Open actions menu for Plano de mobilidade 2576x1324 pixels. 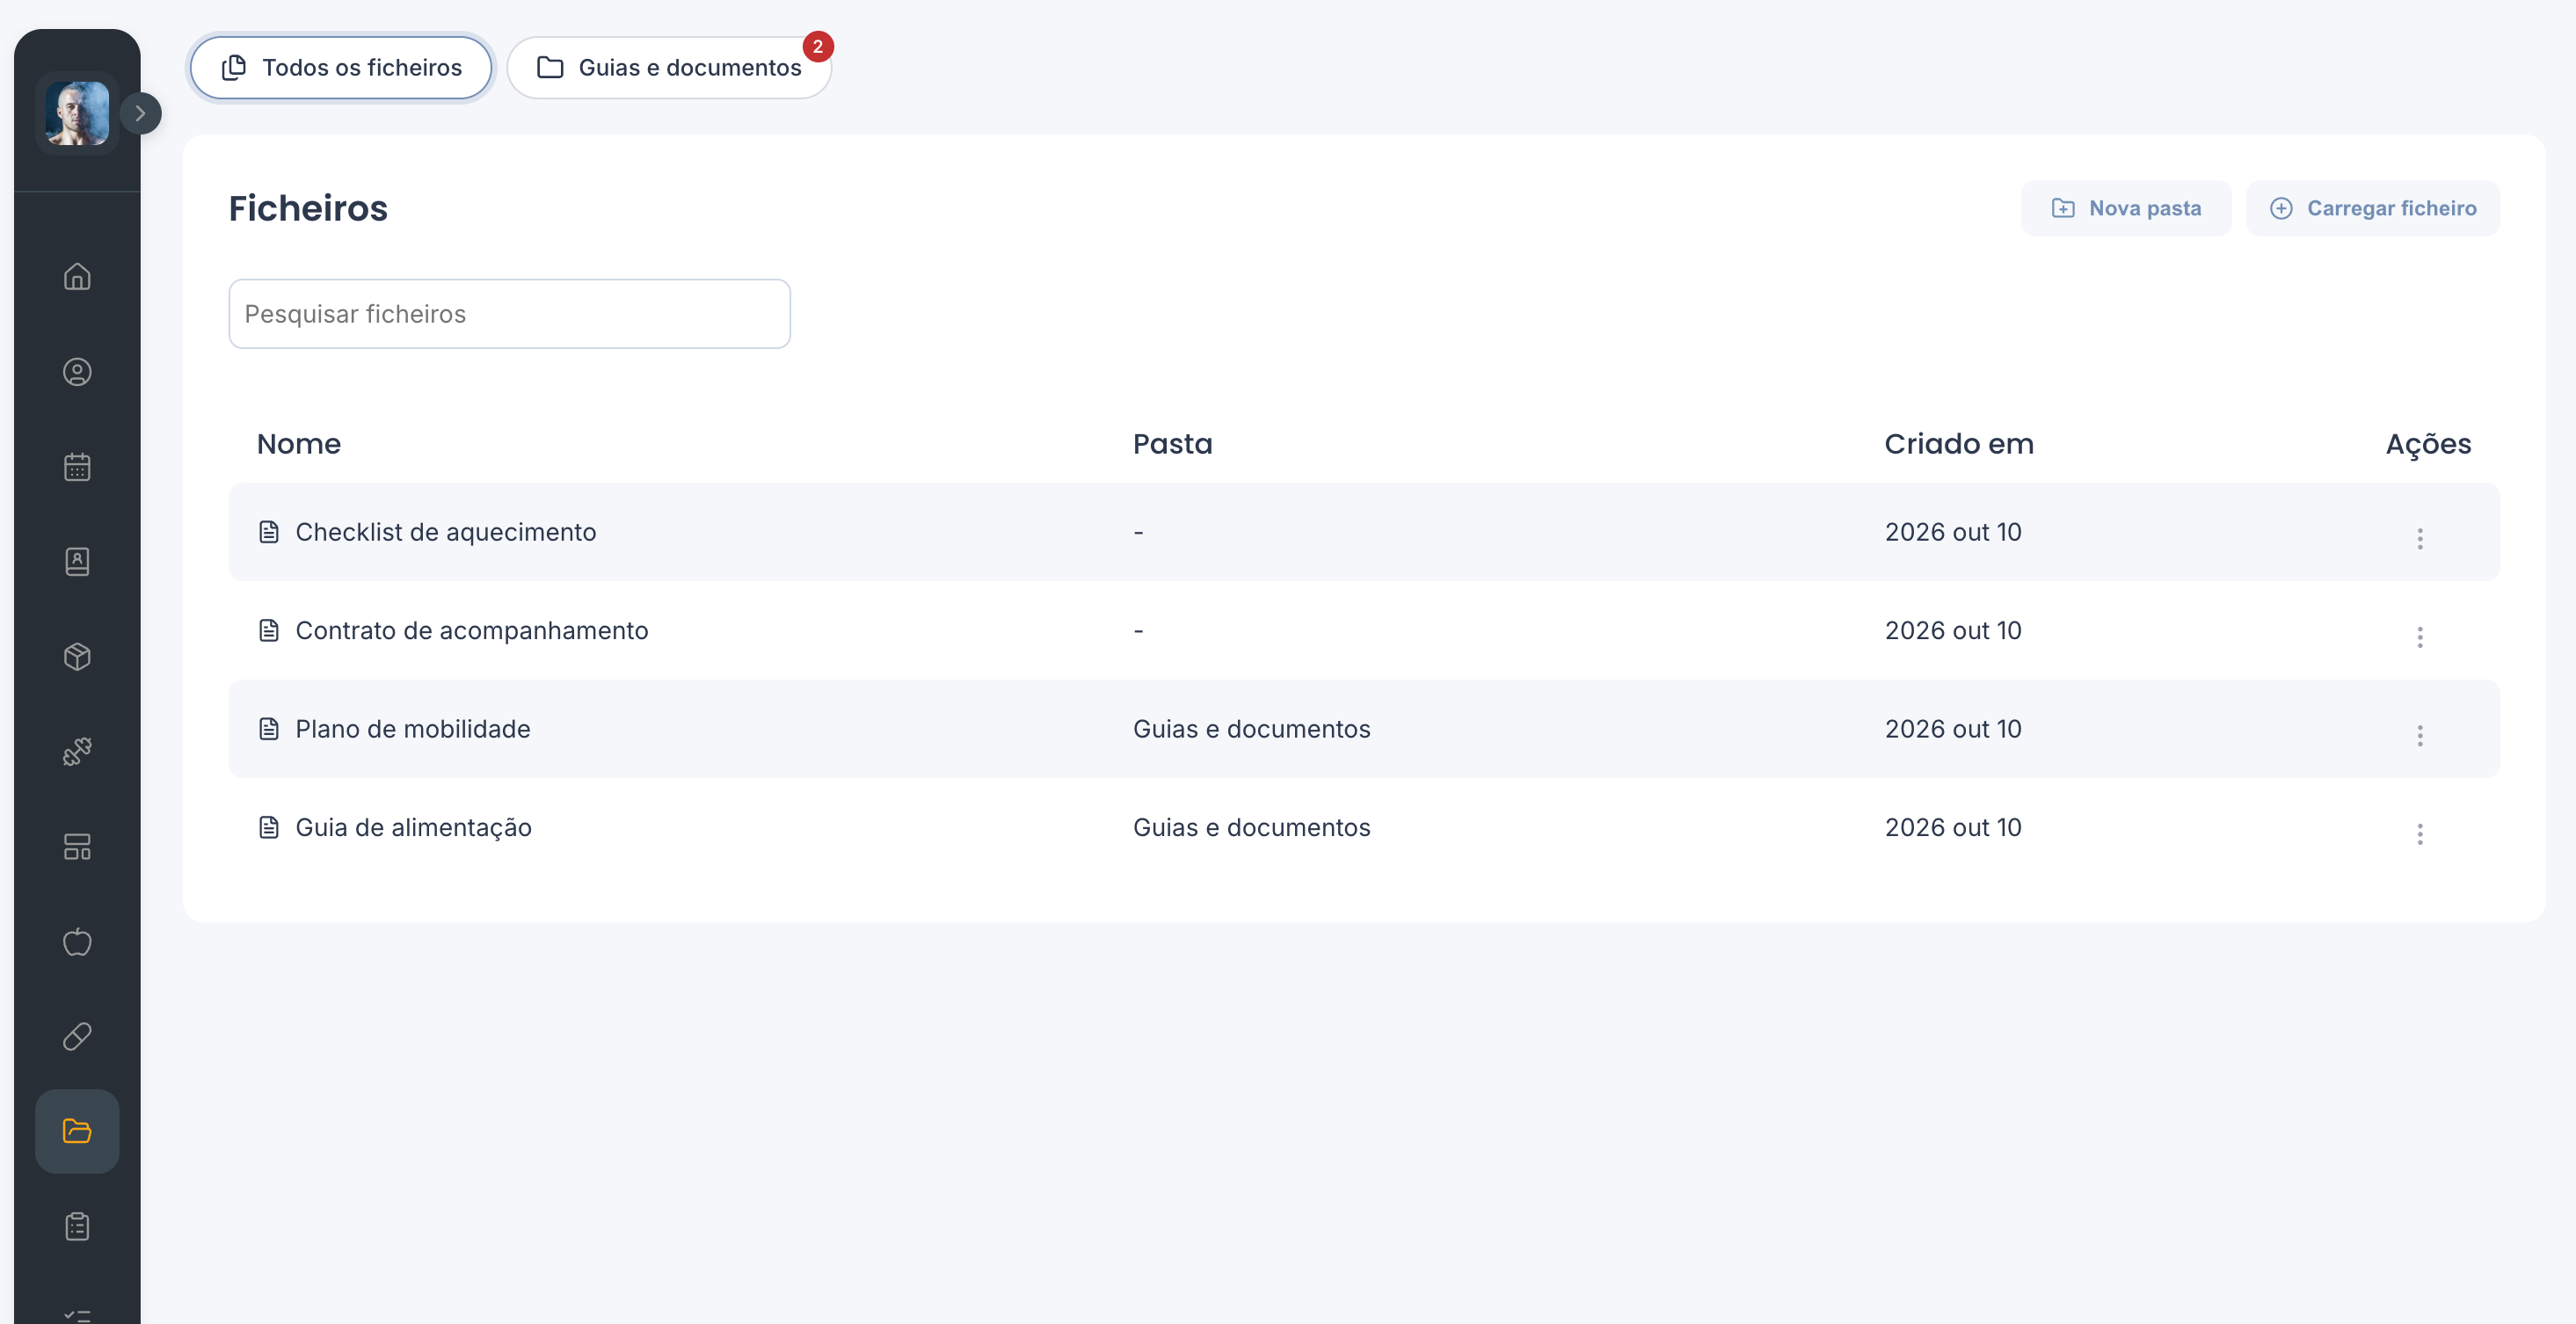[x=2420, y=735]
